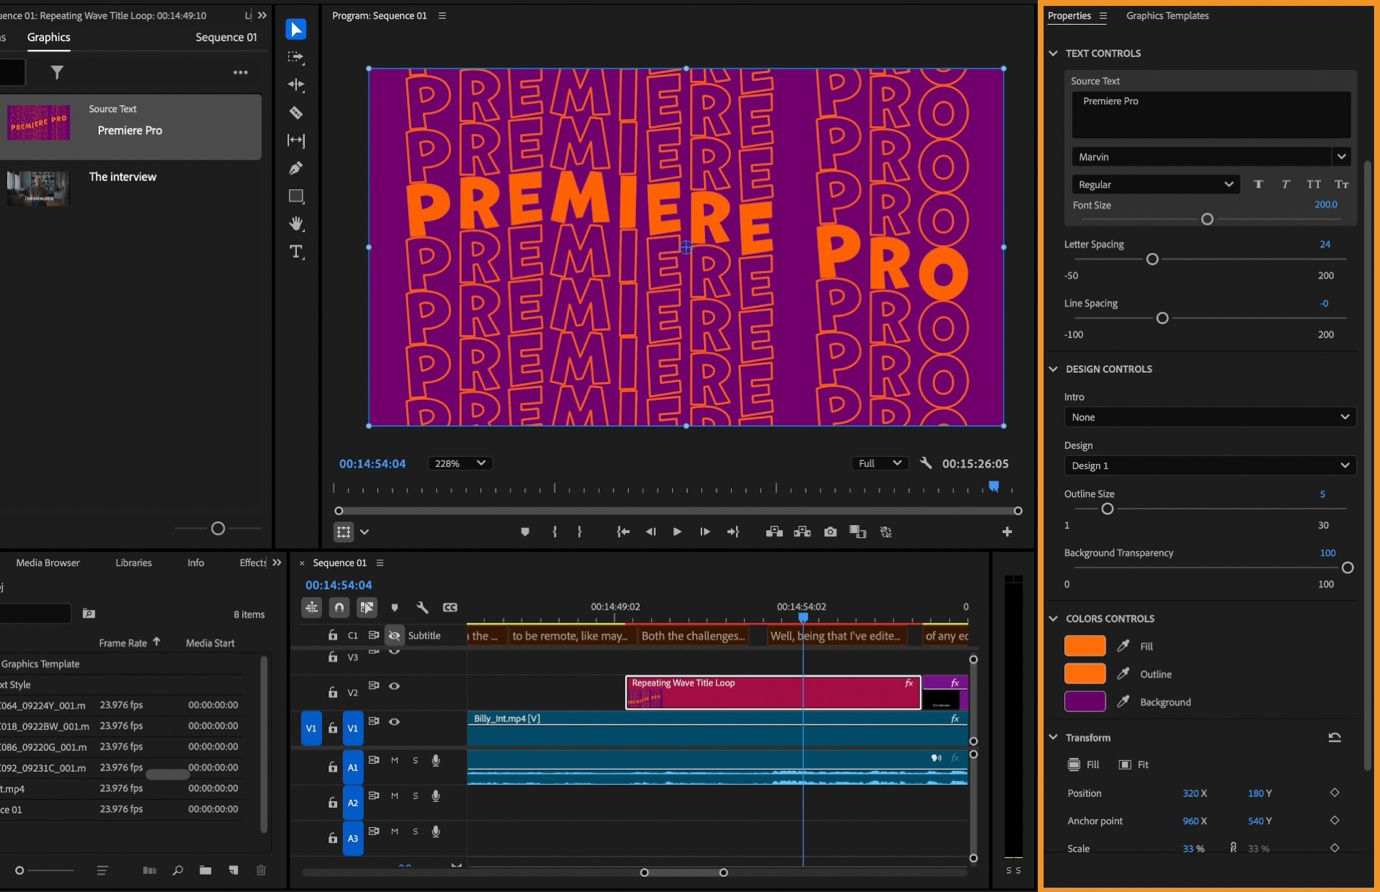Viewport: 1380px width, 892px height.
Task: Add a marker with the marker icon
Action: pos(395,607)
